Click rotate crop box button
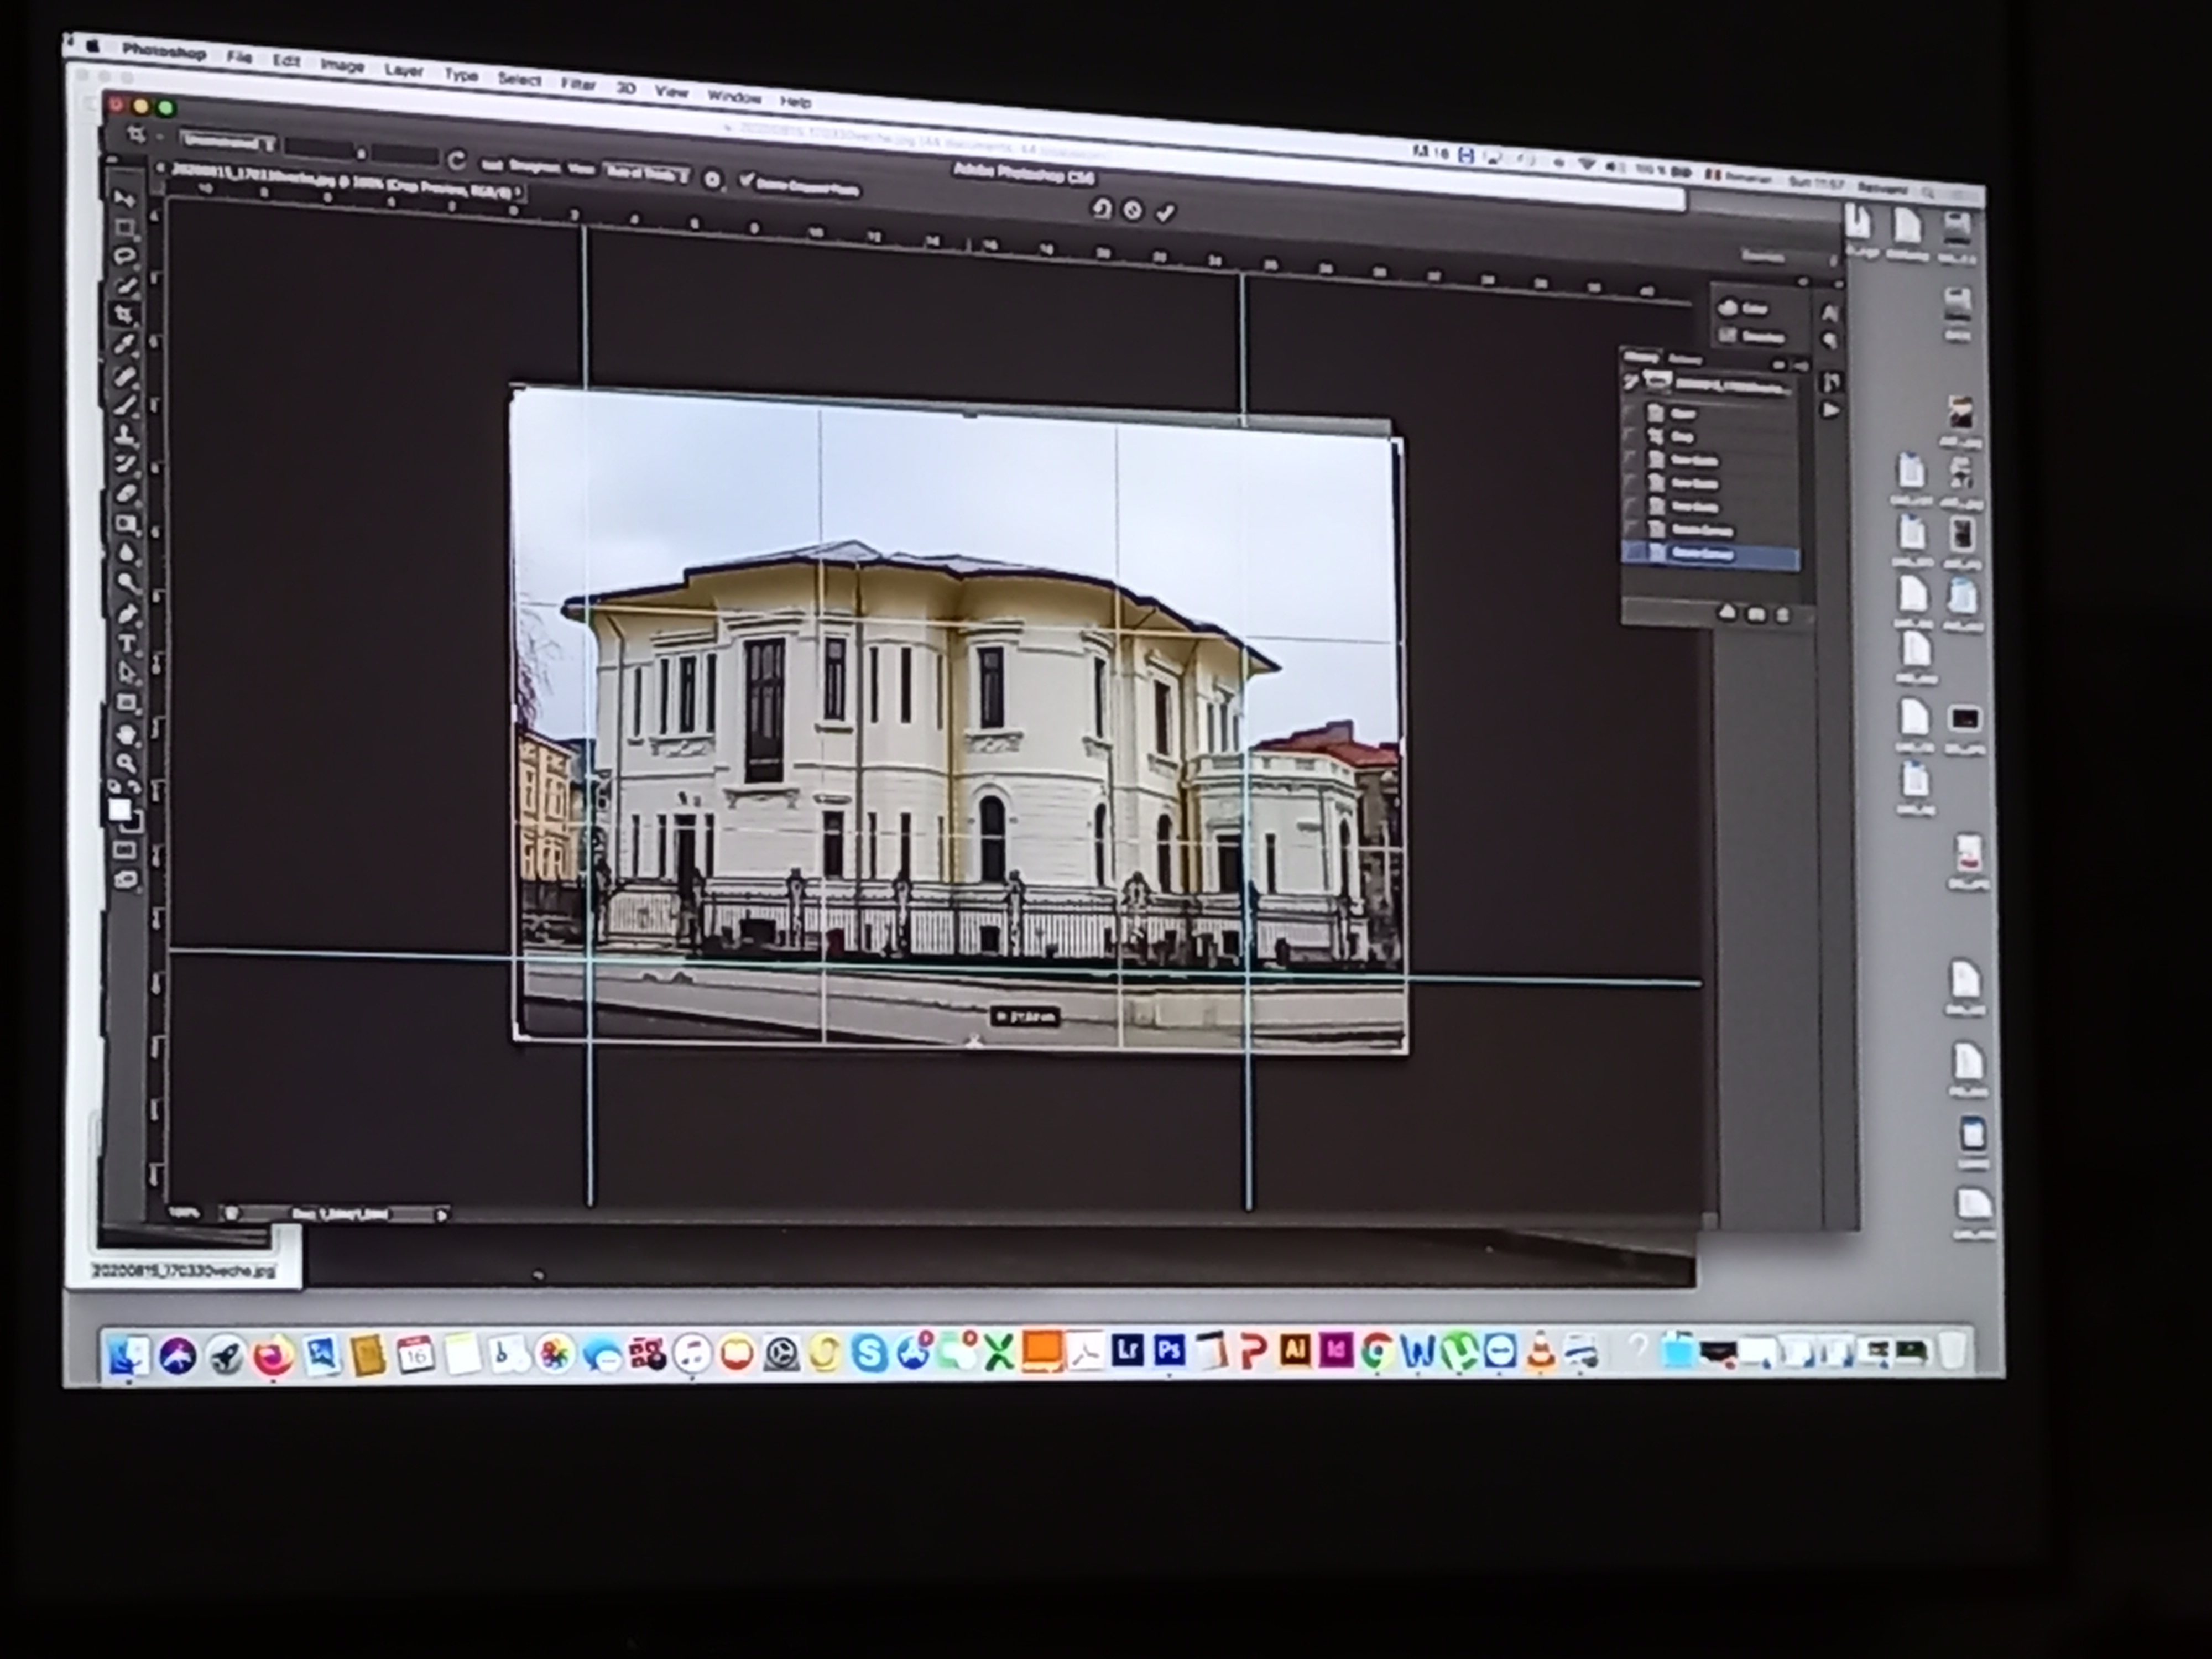 456,160
